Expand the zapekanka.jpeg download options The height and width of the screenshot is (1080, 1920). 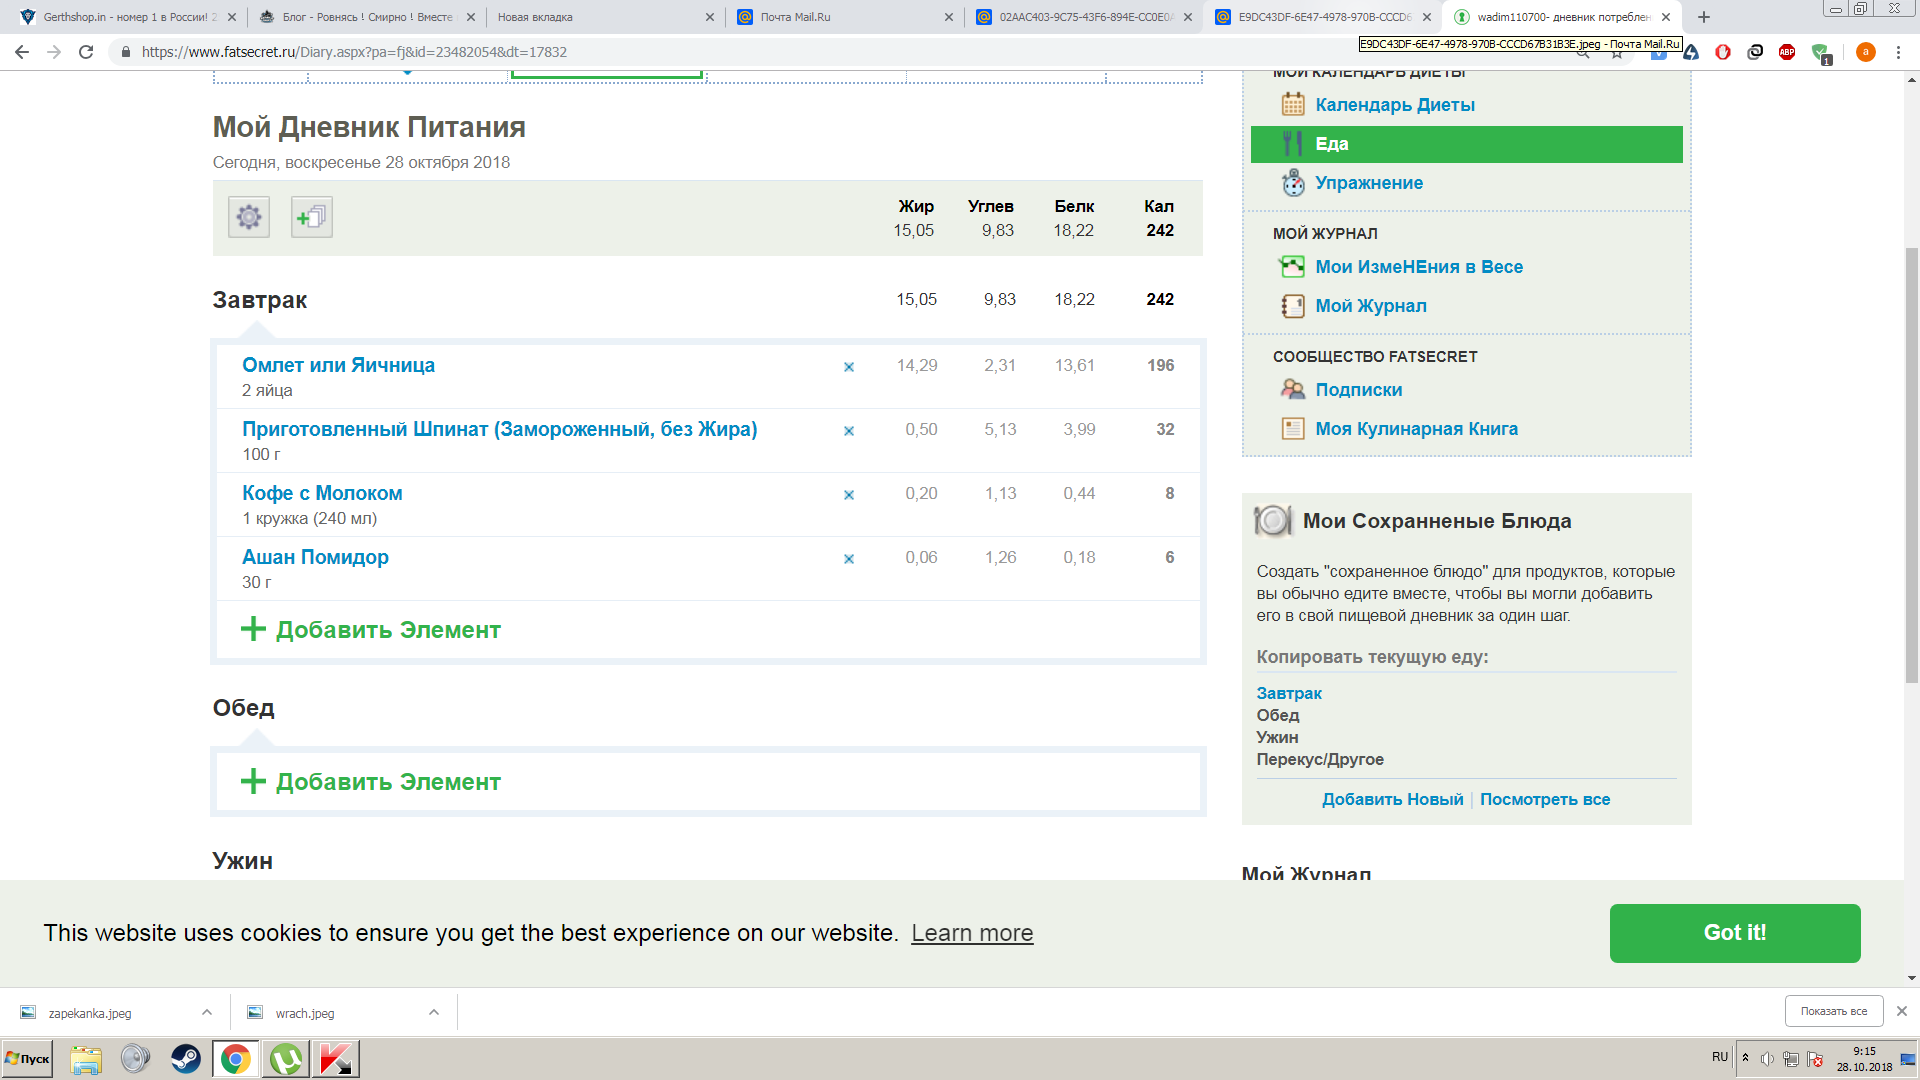(207, 1012)
